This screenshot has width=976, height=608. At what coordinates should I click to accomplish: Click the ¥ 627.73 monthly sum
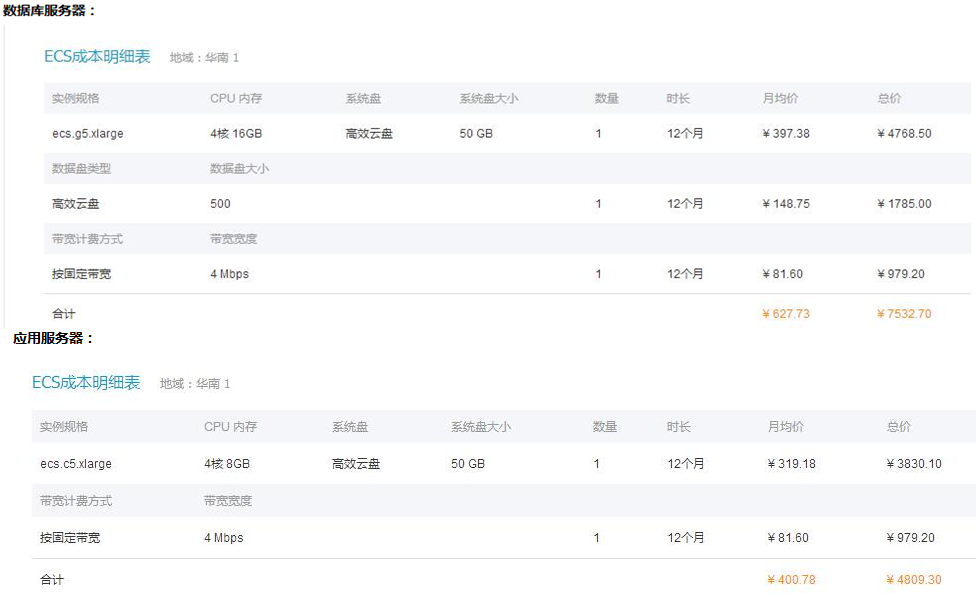point(785,314)
